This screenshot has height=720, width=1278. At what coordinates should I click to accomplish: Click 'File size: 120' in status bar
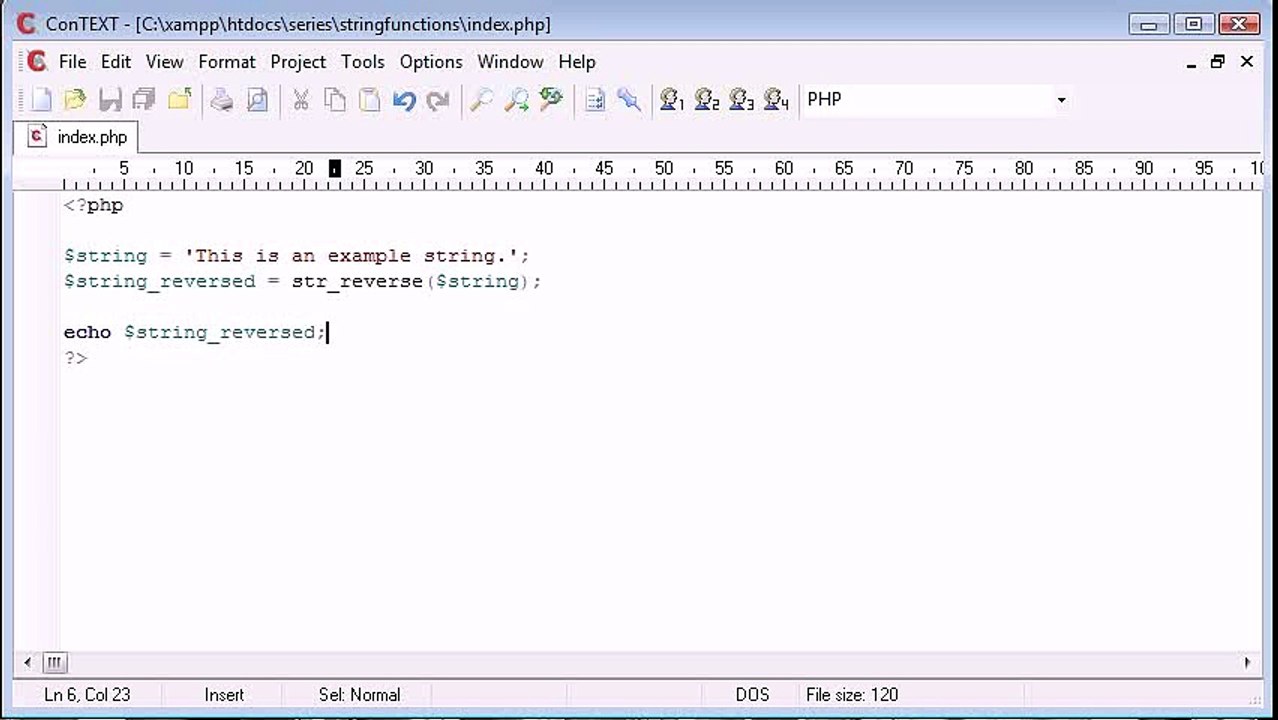(852, 694)
